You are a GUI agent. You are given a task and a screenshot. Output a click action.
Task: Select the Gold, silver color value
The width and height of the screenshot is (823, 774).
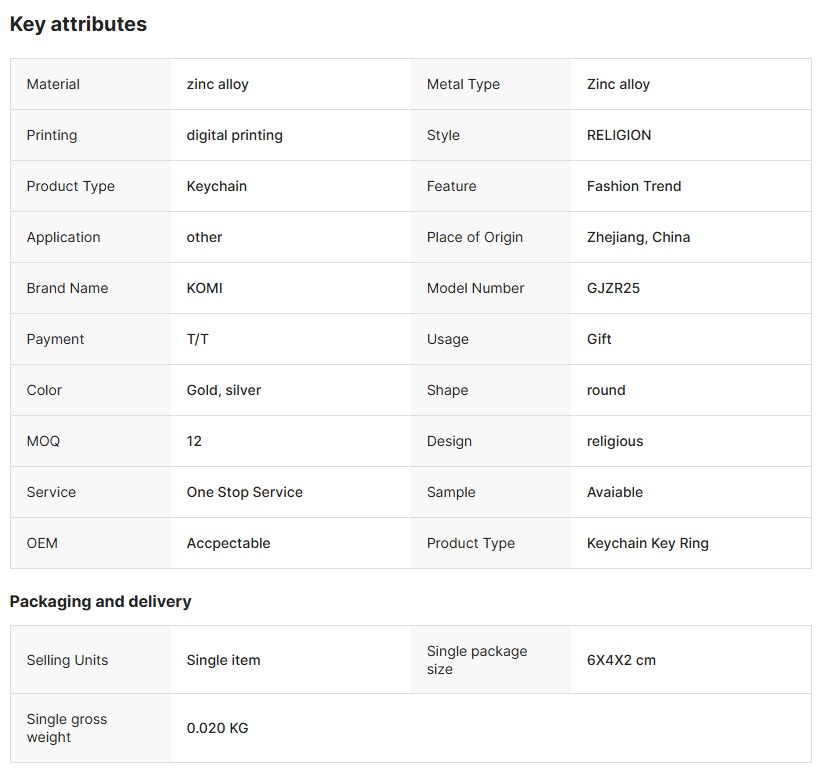(x=224, y=390)
